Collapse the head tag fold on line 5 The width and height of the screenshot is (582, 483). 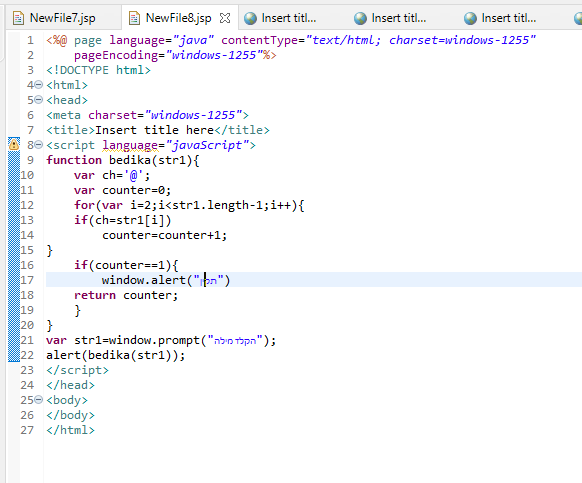[x=39, y=99]
